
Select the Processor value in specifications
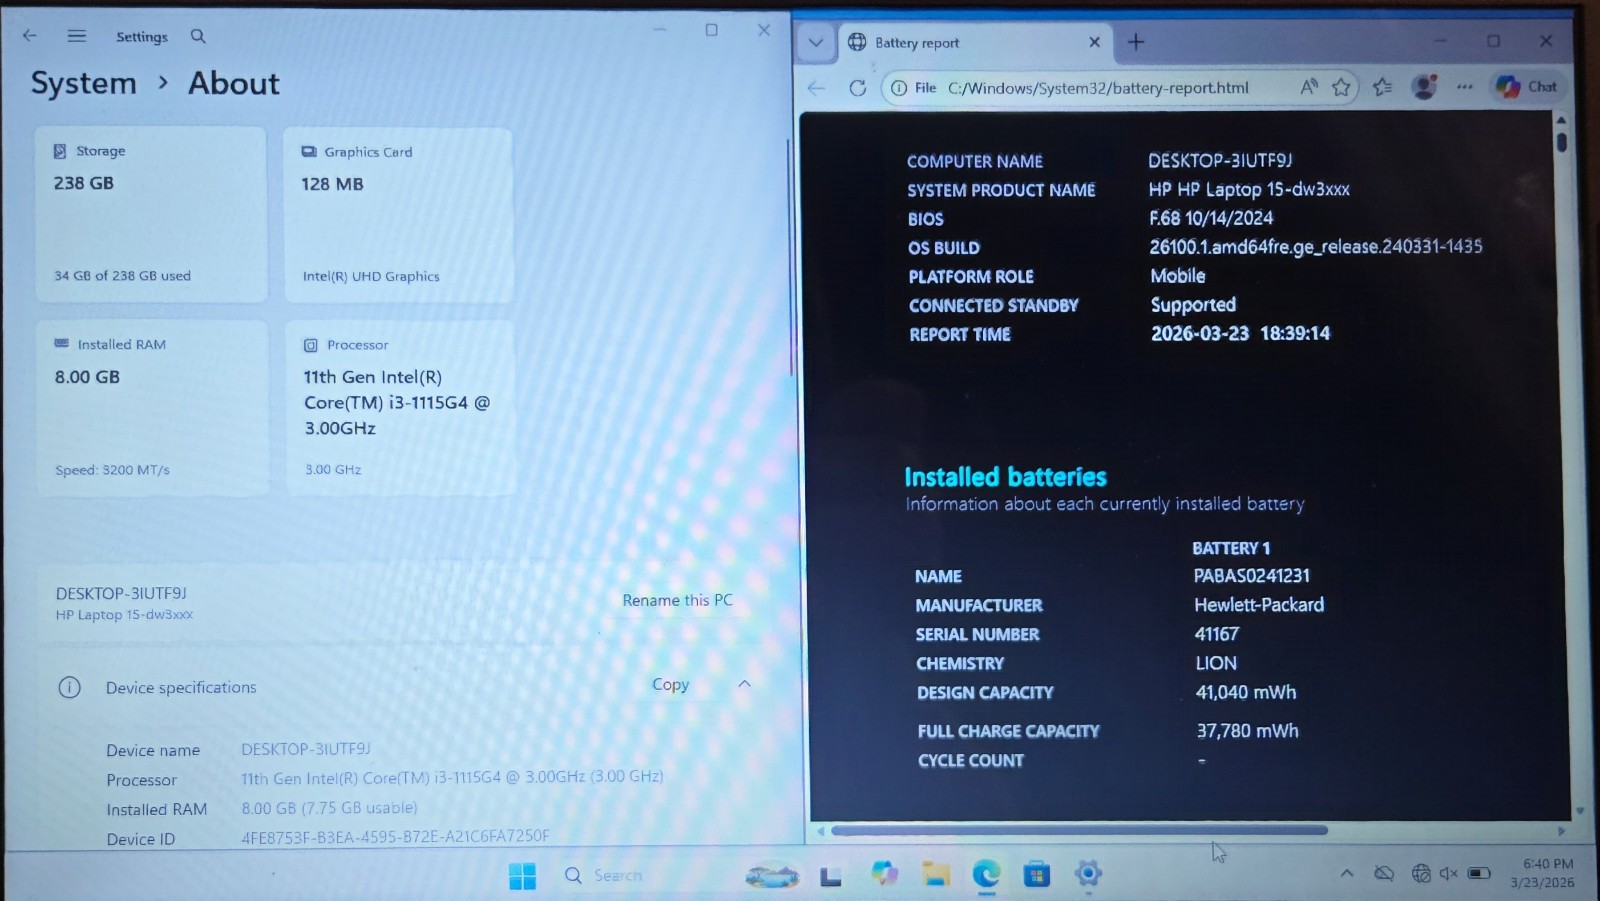click(x=452, y=777)
